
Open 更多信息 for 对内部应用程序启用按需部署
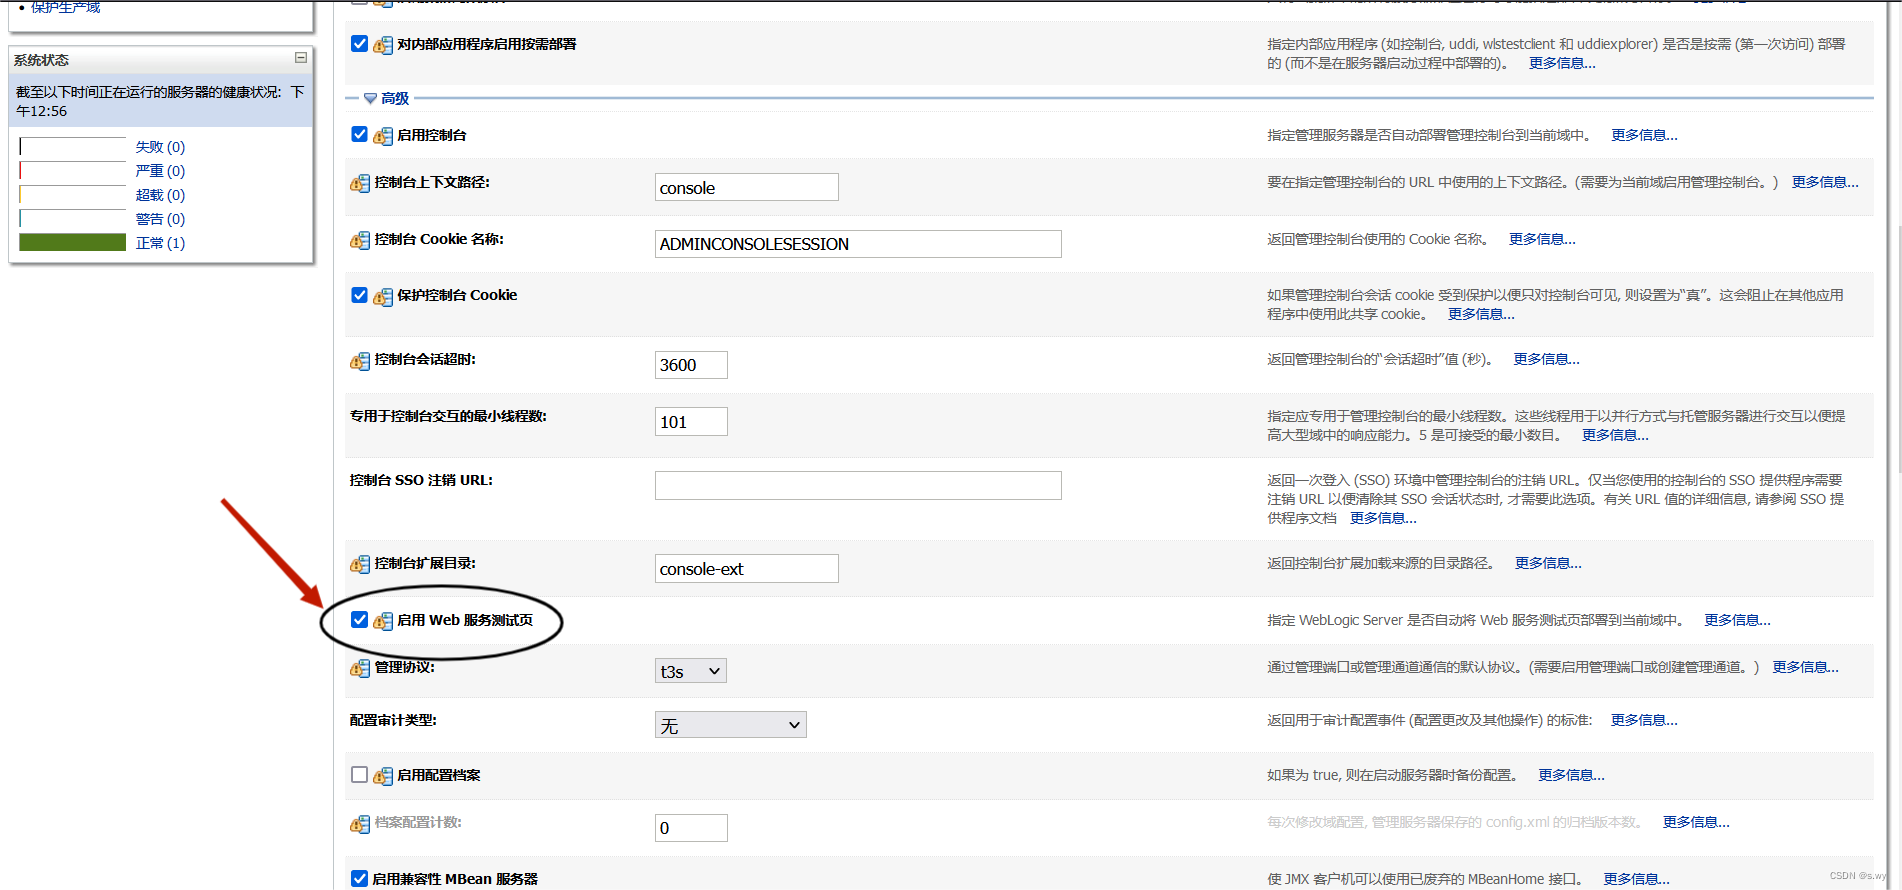[x=1562, y=63]
